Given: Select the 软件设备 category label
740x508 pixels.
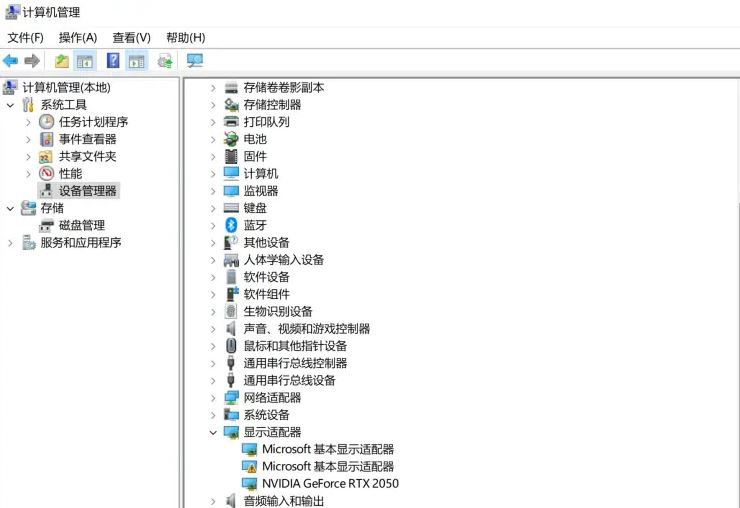Looking at the screenshot, I should tap(266, 277).
